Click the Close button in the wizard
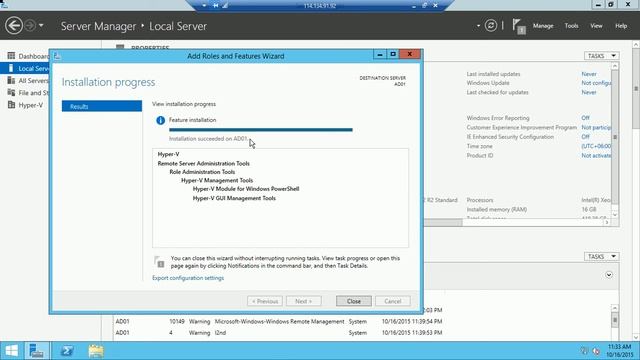640x360 pixels. 354,301
